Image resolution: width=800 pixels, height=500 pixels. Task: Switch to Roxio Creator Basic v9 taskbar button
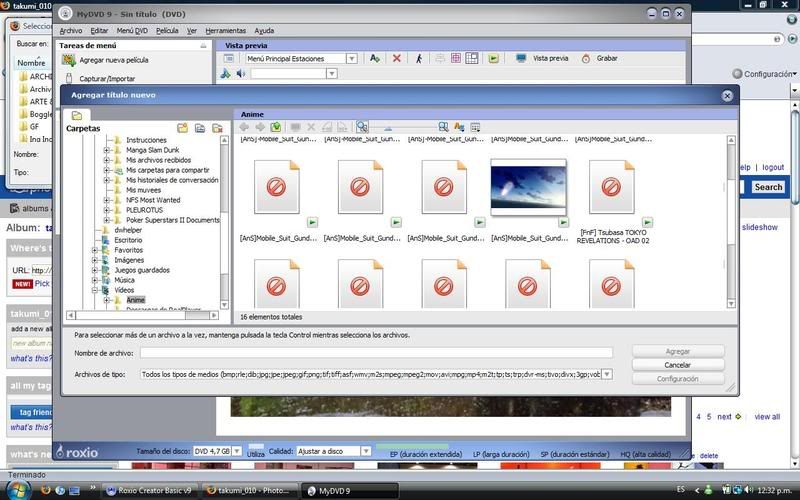click(x=149, y=490)
